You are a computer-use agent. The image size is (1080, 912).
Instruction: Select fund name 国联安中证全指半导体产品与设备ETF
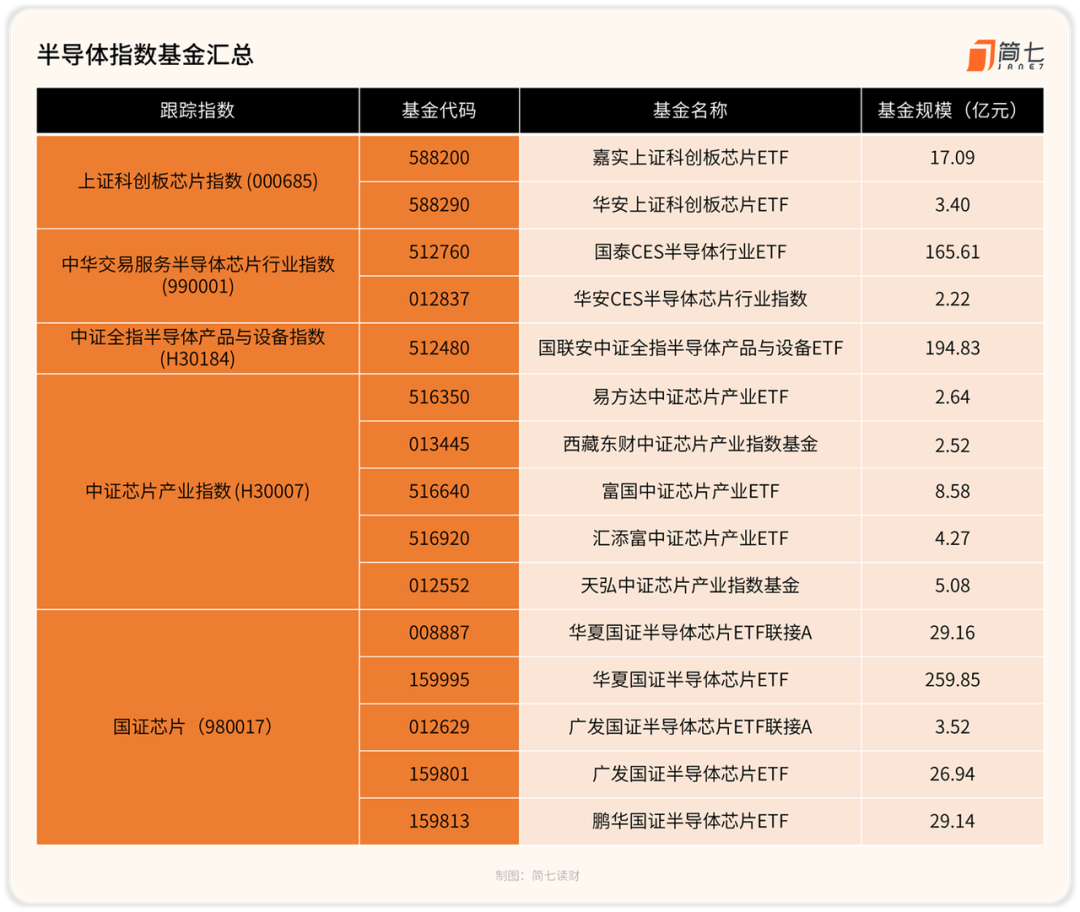(690, 349)
